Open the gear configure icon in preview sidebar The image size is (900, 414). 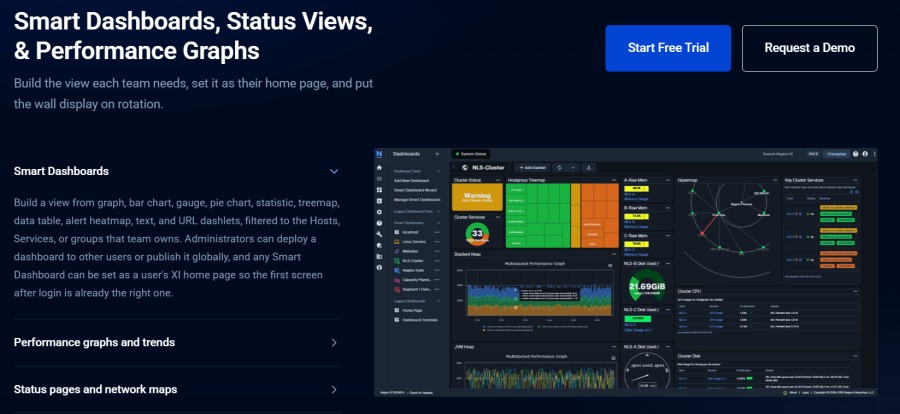point(379,212)
